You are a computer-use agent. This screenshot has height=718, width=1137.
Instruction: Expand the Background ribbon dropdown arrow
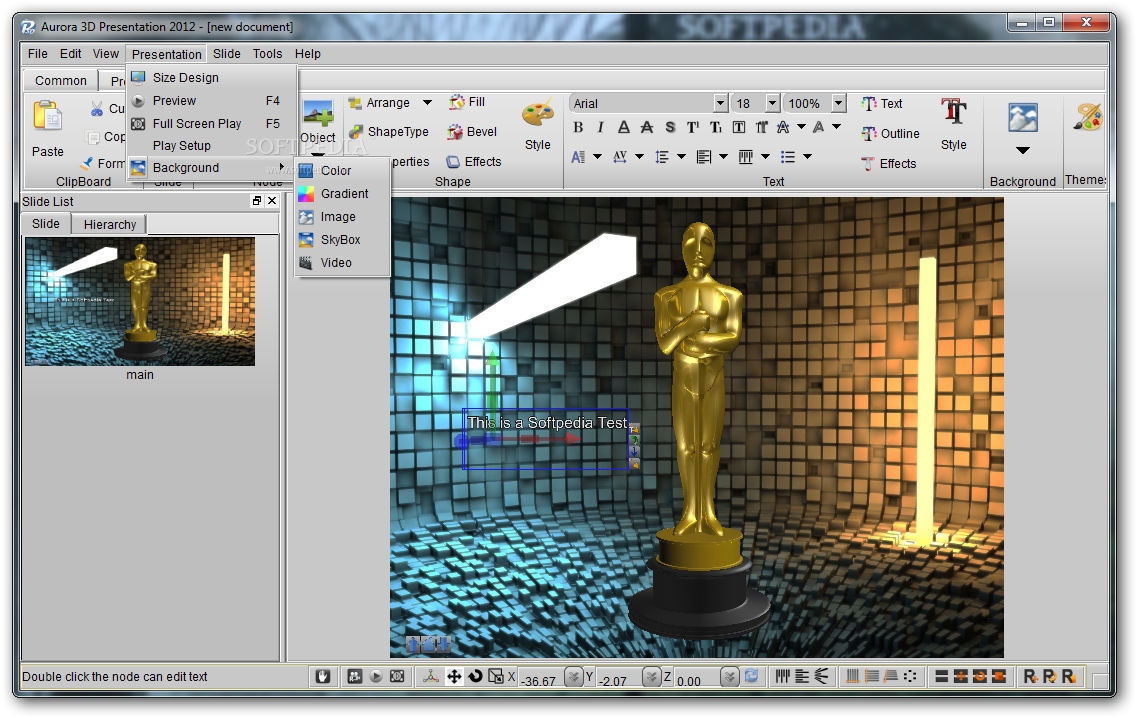tap(1022, 151)
